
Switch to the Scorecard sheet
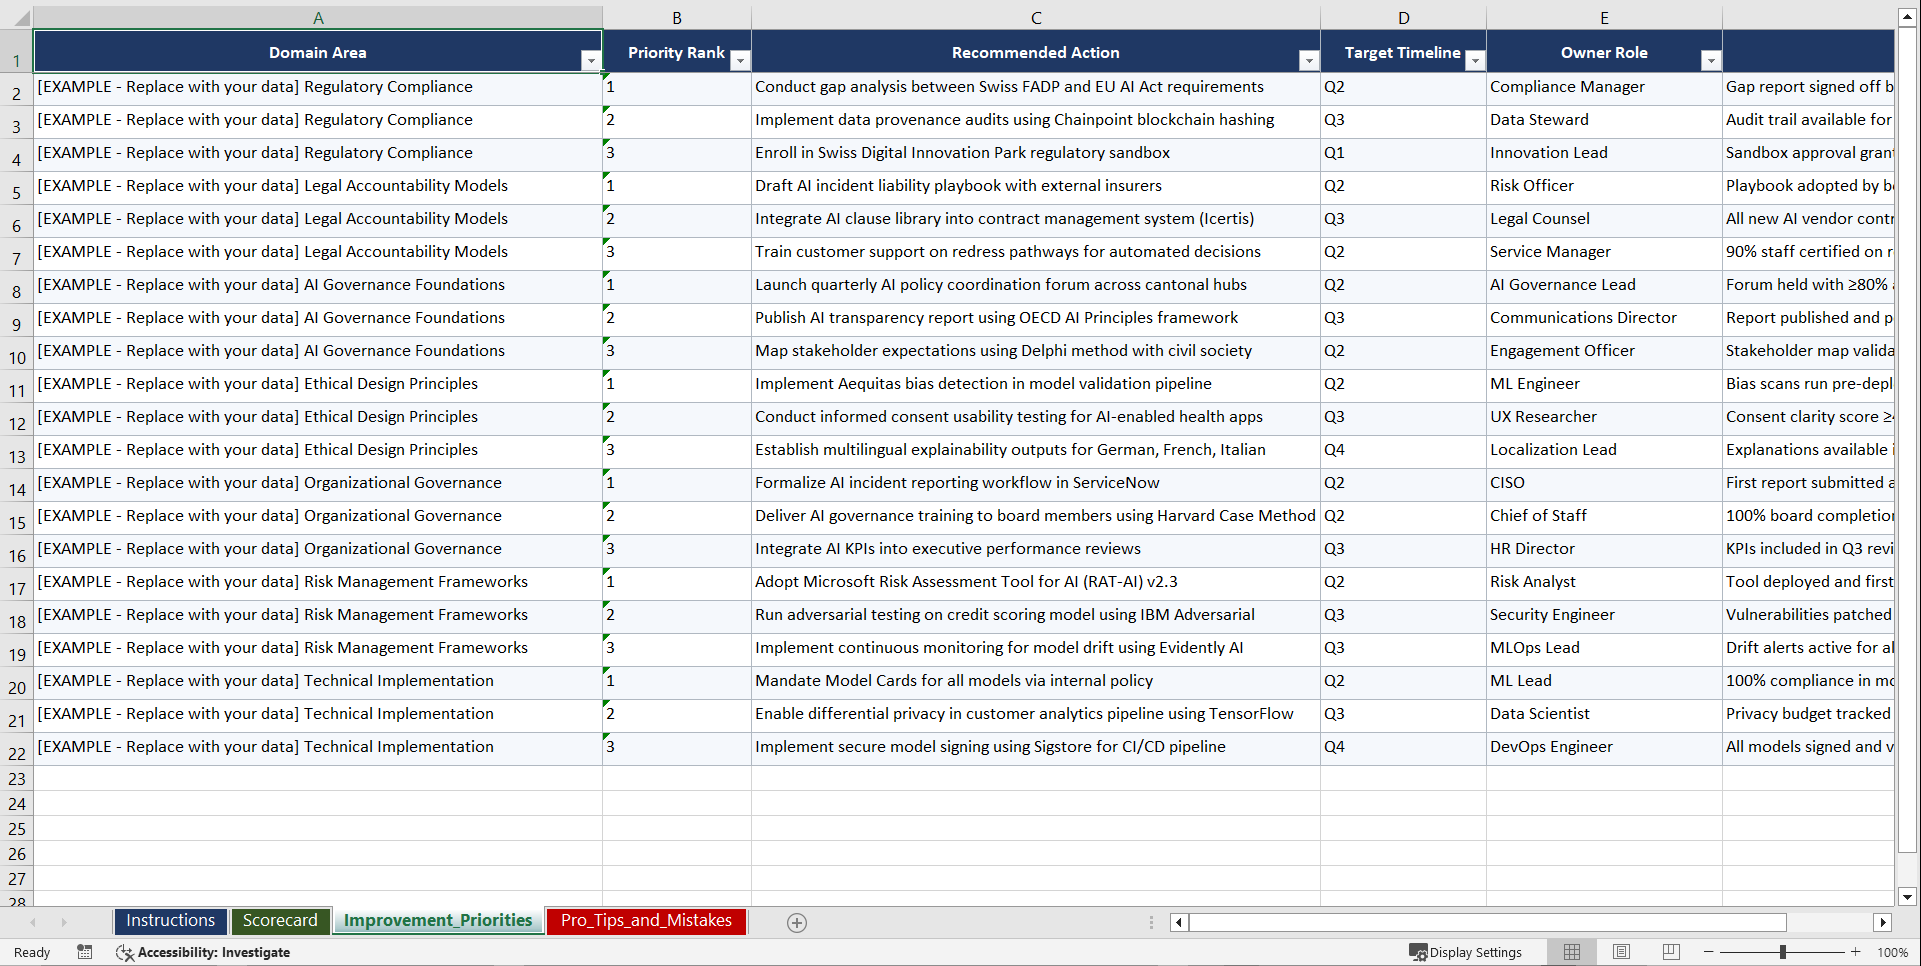(x=280, y=920)
